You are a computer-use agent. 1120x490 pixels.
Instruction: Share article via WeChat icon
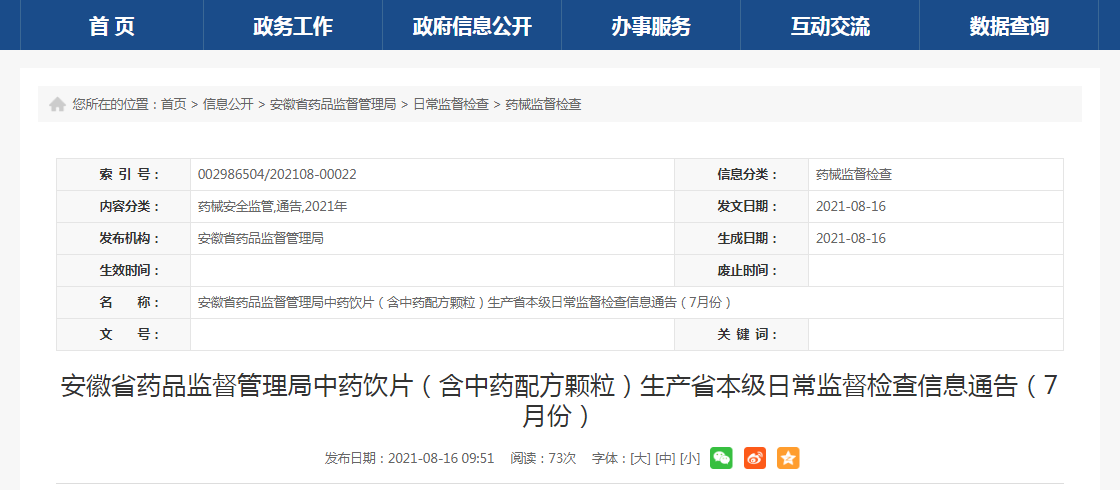coord(721,458)
